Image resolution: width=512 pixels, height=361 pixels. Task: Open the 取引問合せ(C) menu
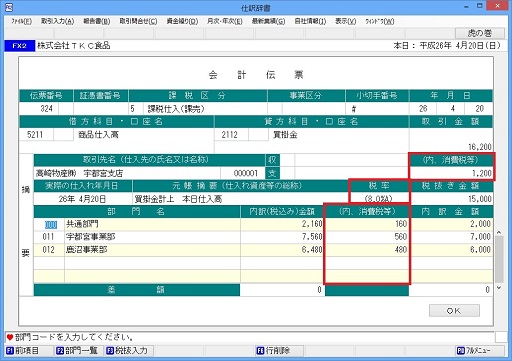click(138, 21)
